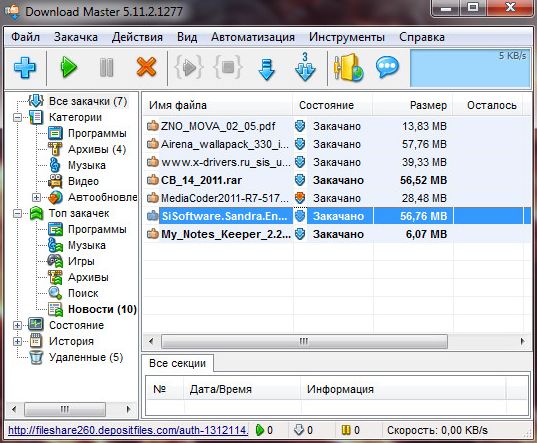Open the Инструменты menu

(347, 37)
